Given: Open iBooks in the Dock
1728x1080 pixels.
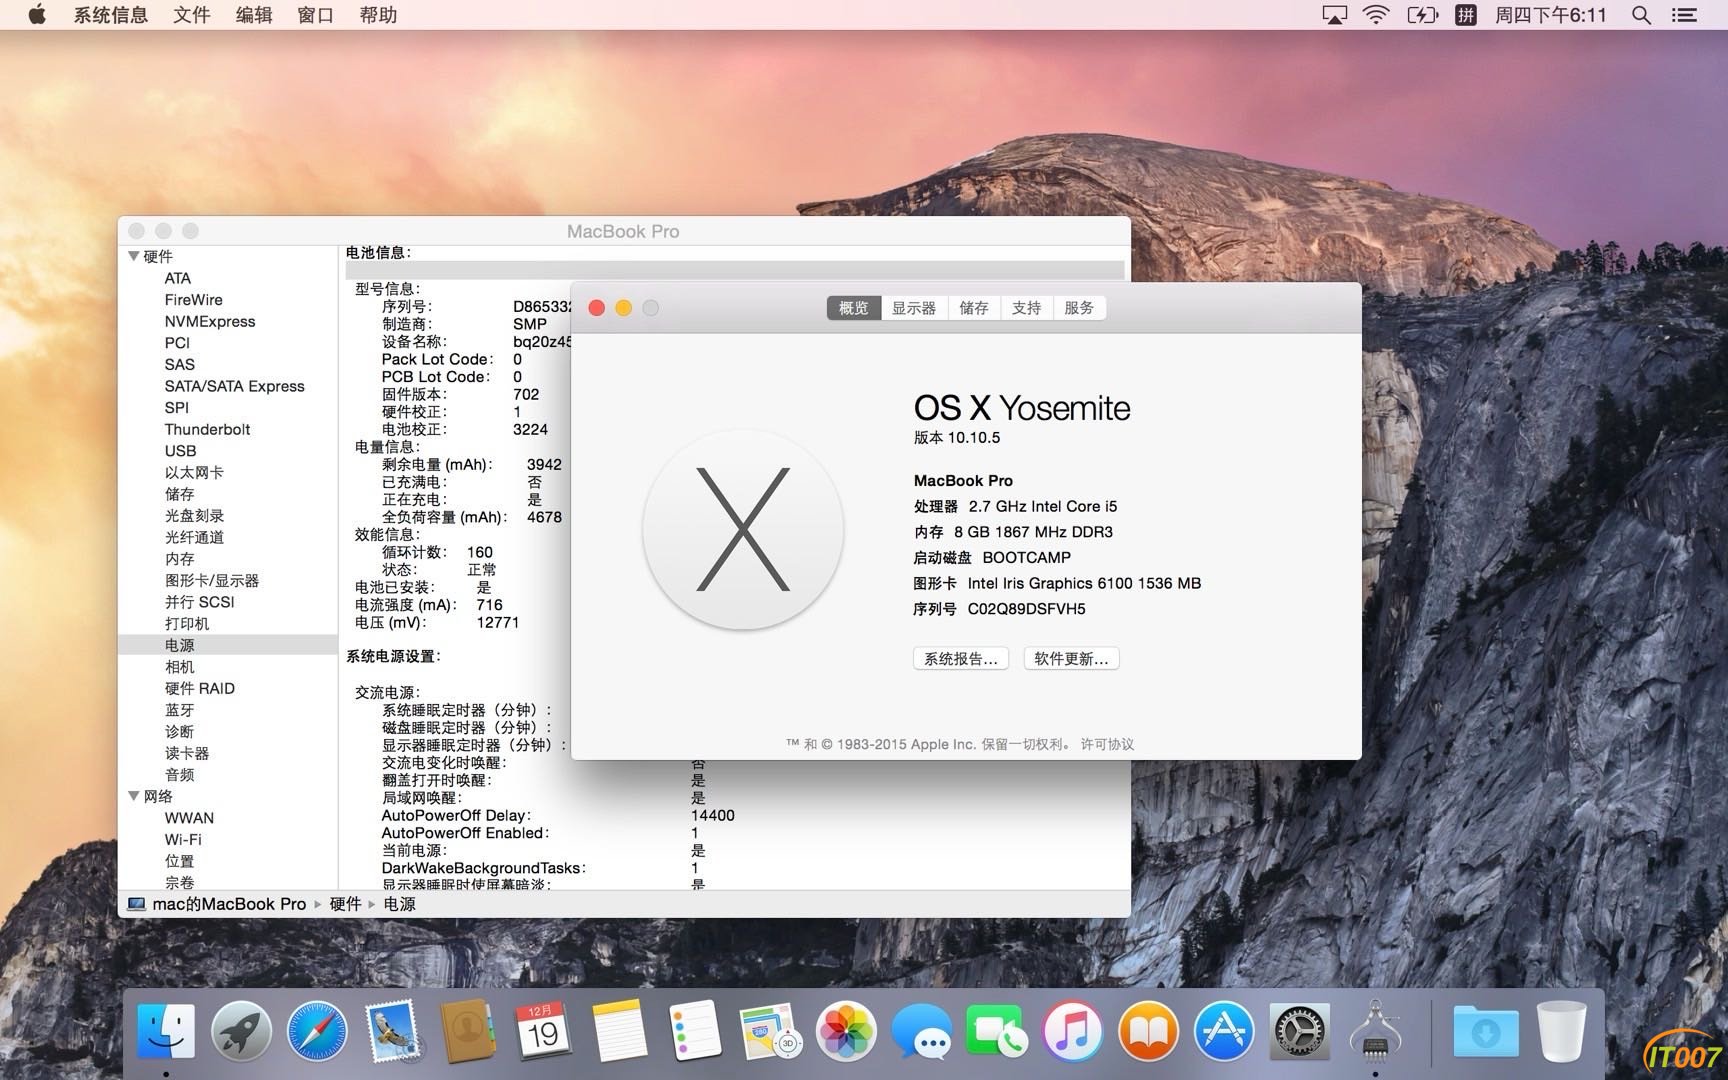Looking at the screenshot, I should pos(1148,1030).
